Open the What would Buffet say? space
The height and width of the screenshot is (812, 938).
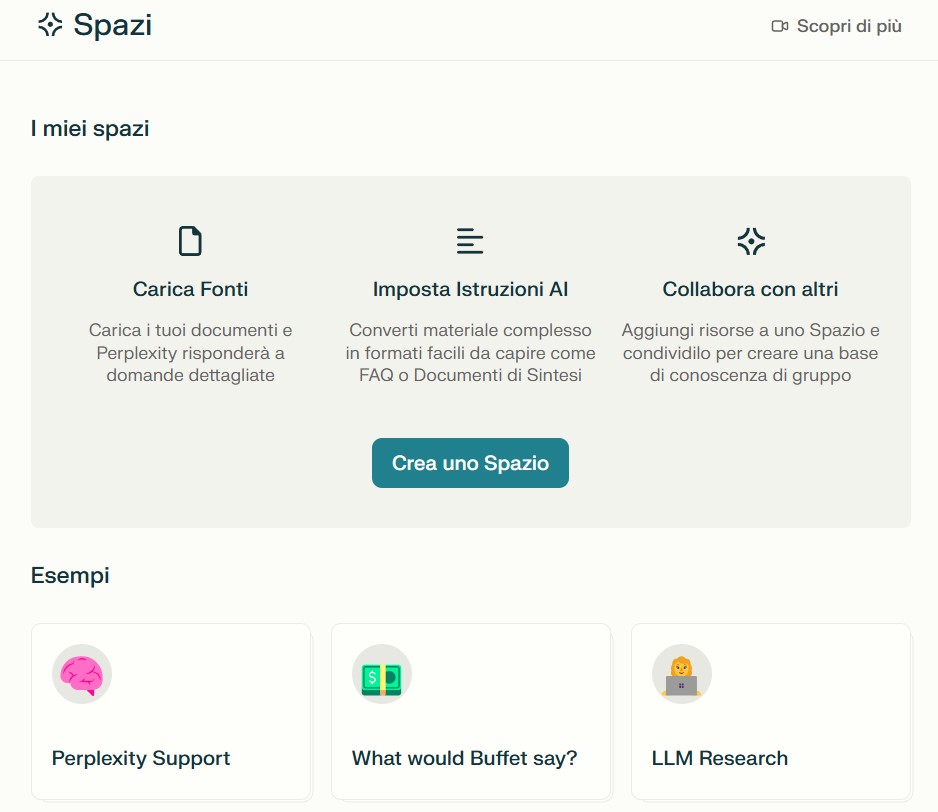[x=470, y=710]
